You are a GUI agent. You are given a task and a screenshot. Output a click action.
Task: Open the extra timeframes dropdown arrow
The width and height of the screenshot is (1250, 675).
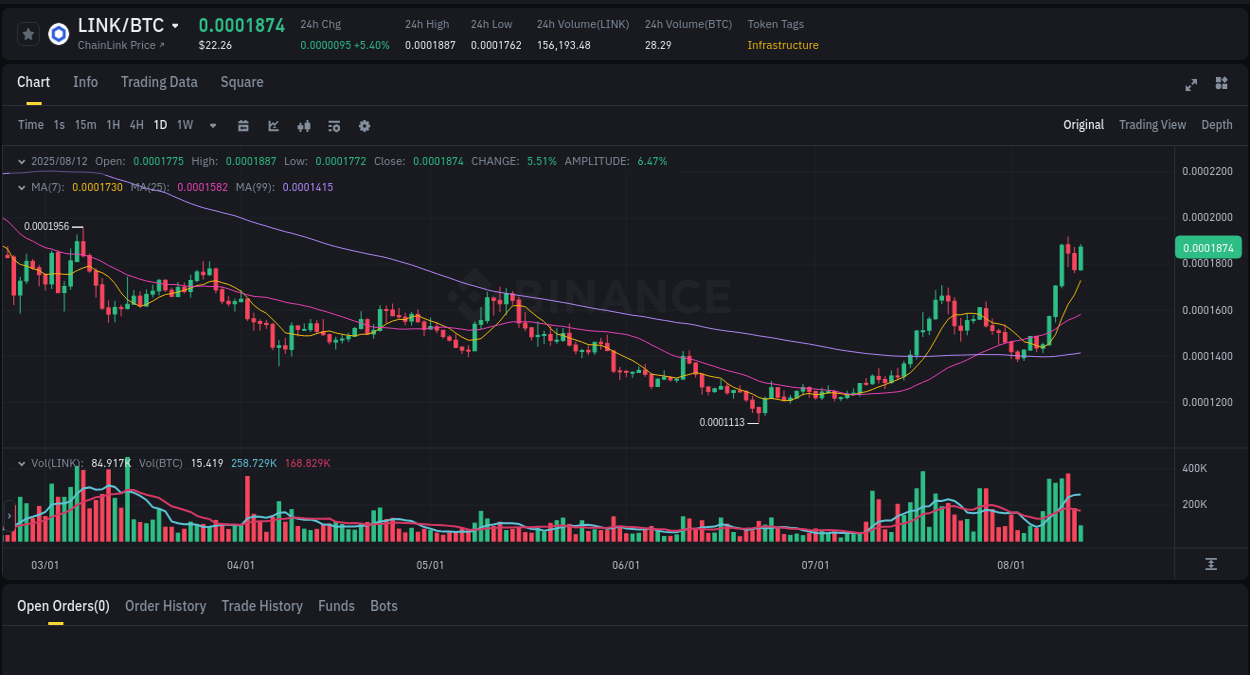pos(212,125)
